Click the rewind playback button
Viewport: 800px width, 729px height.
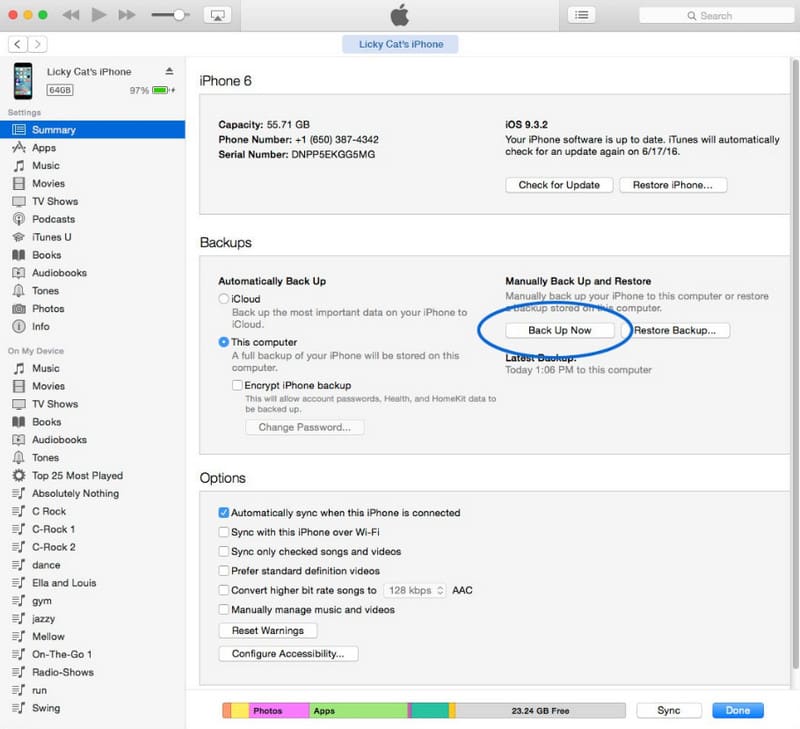coord(71,15)
